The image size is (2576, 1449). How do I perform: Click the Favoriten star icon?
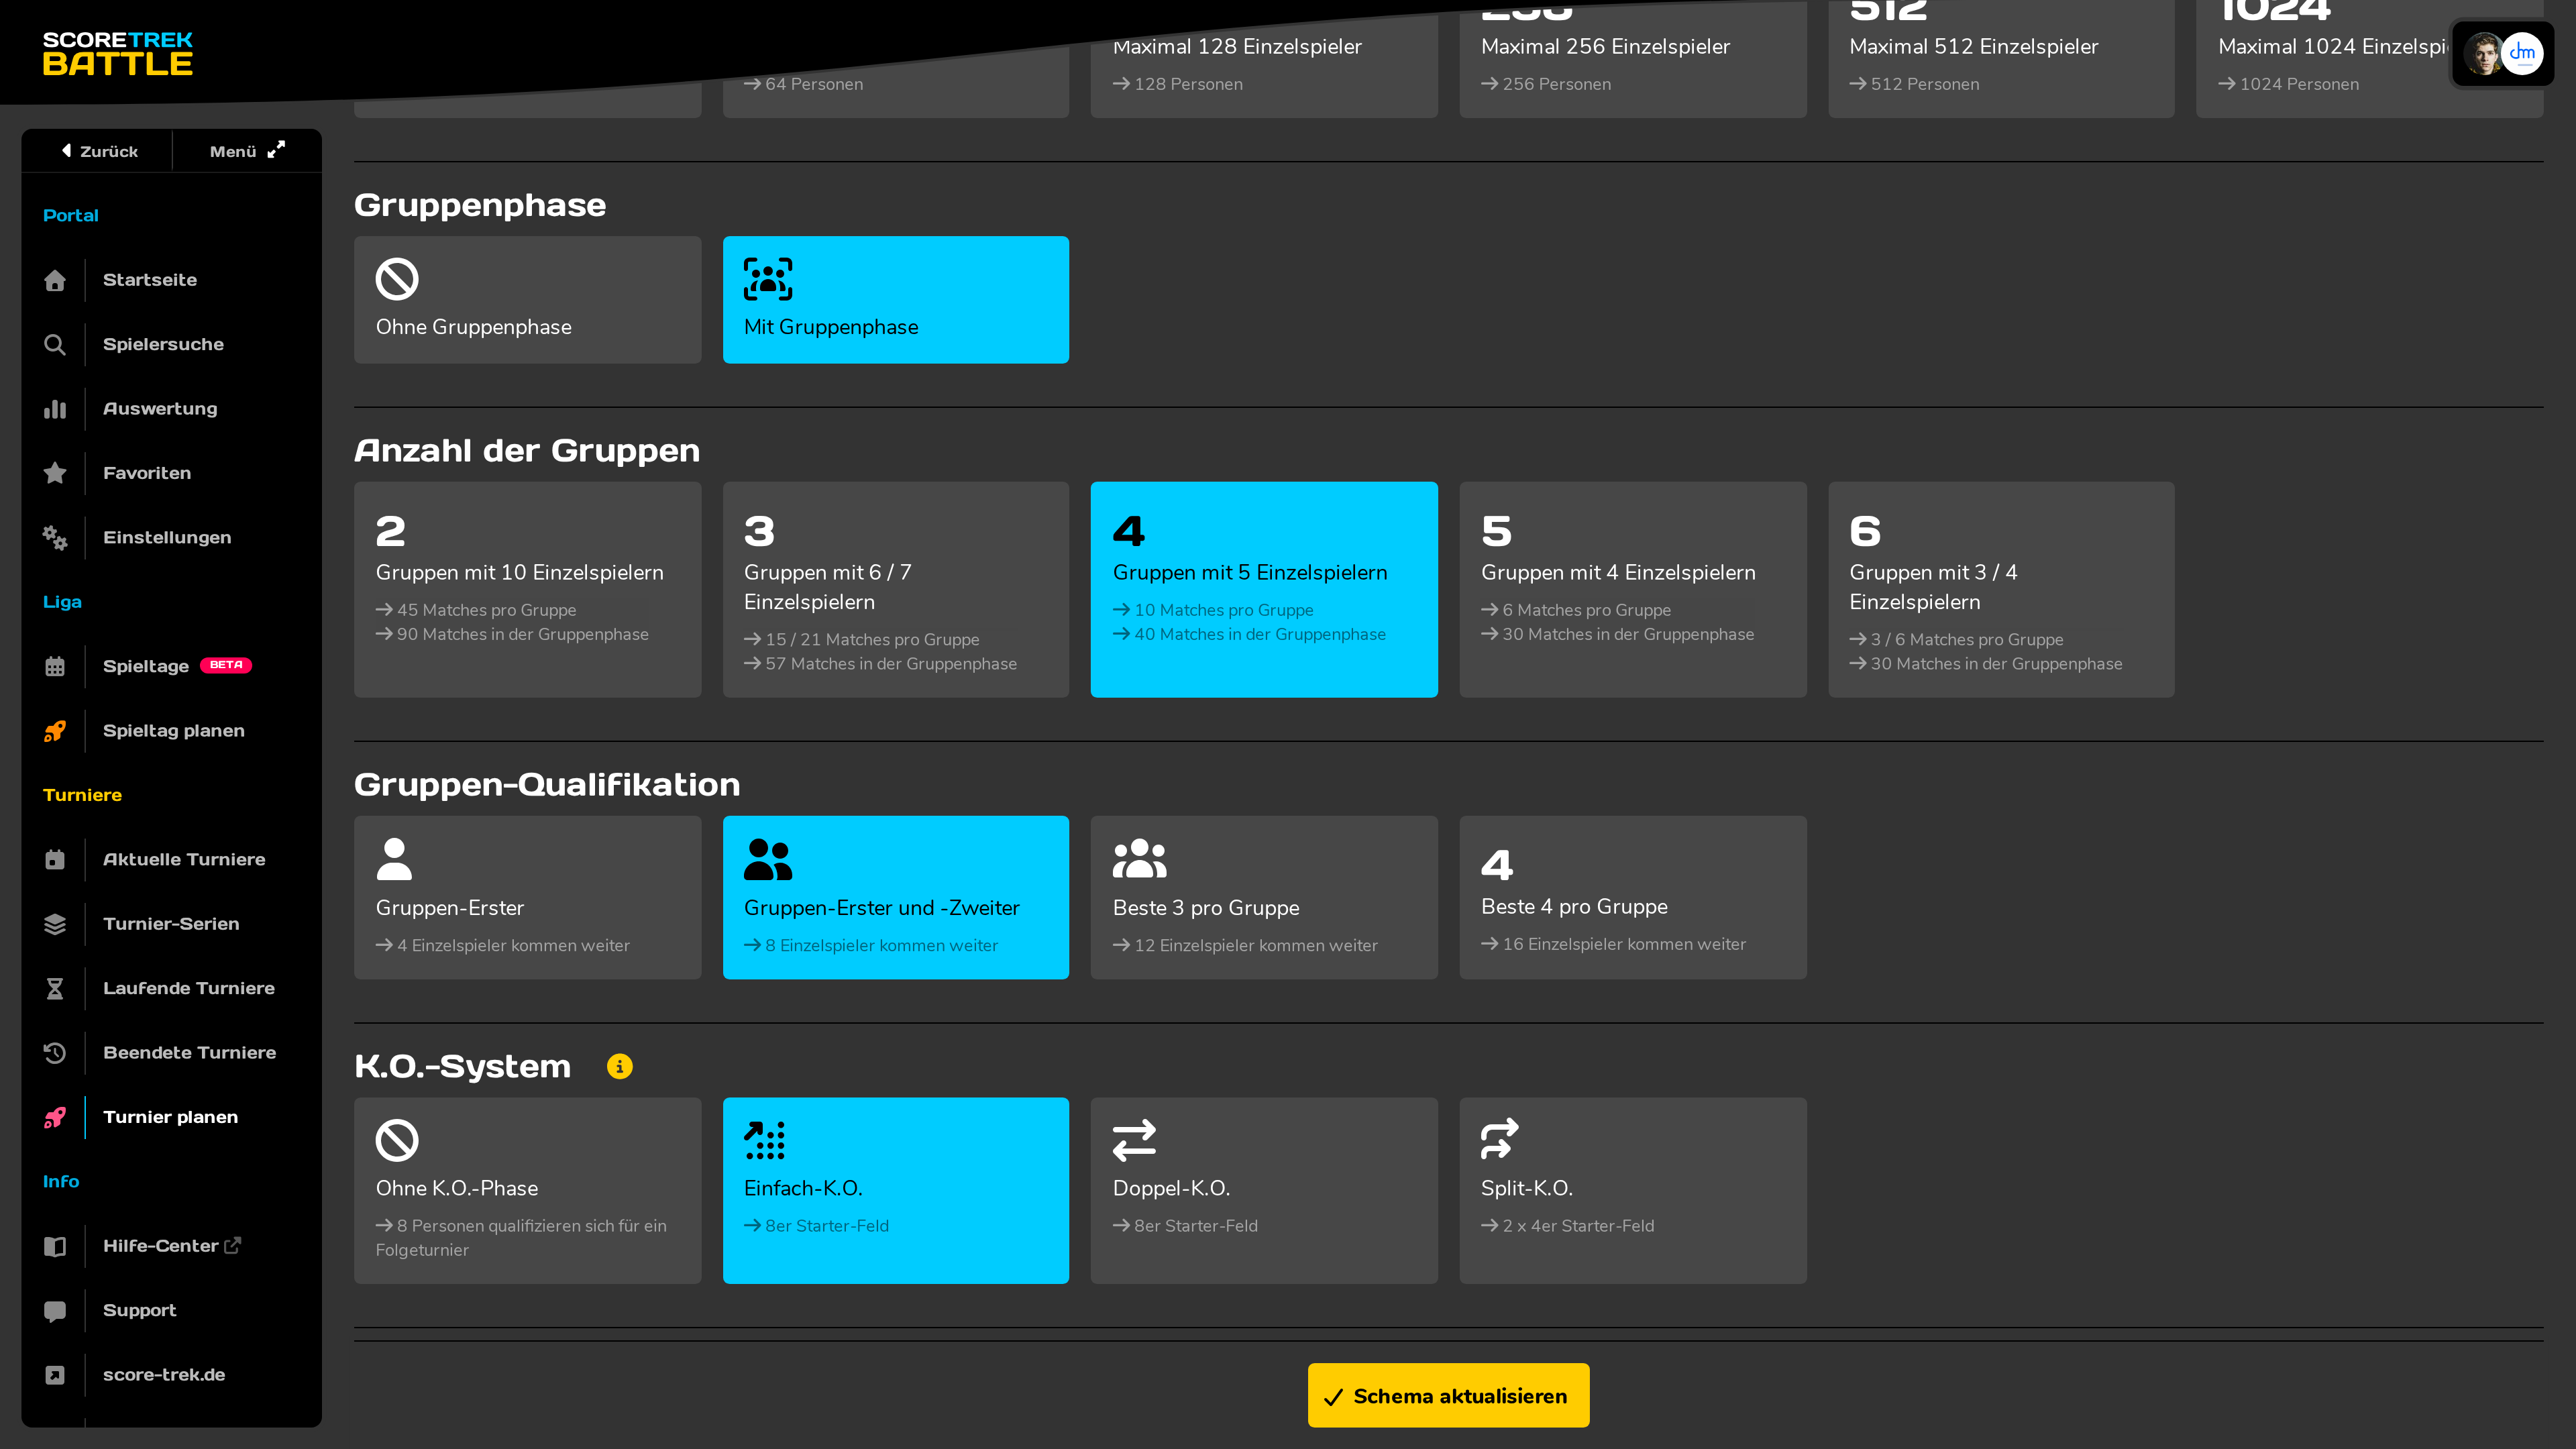point(55,473)
